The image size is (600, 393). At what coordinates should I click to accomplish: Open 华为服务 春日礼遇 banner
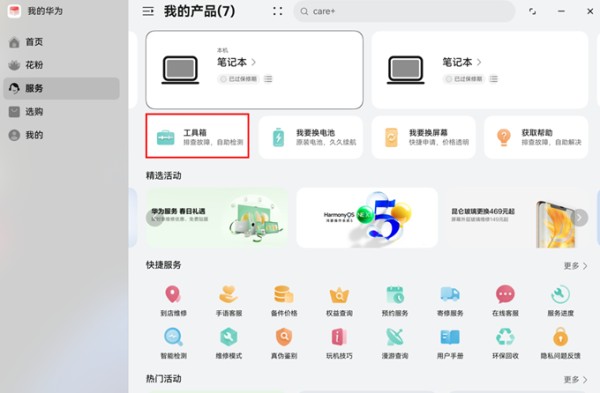click(217, 217)
